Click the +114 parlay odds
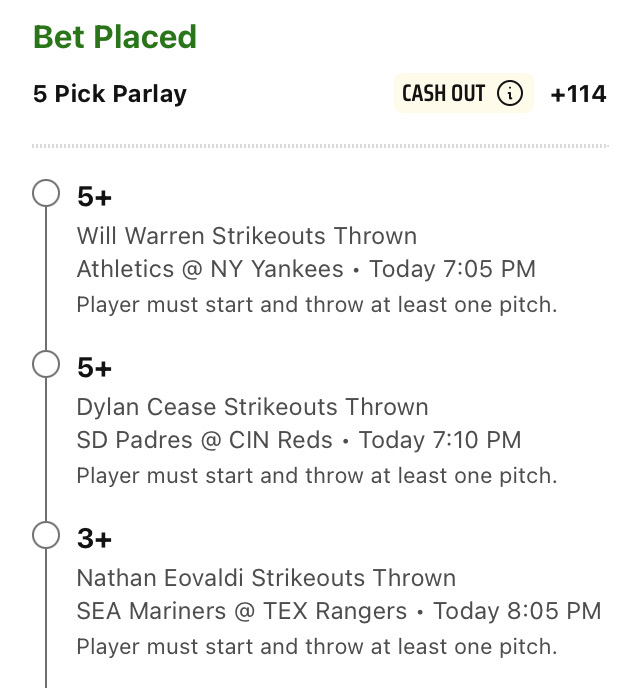Screen dimensions: 640x688 click(x=579, y=94)
